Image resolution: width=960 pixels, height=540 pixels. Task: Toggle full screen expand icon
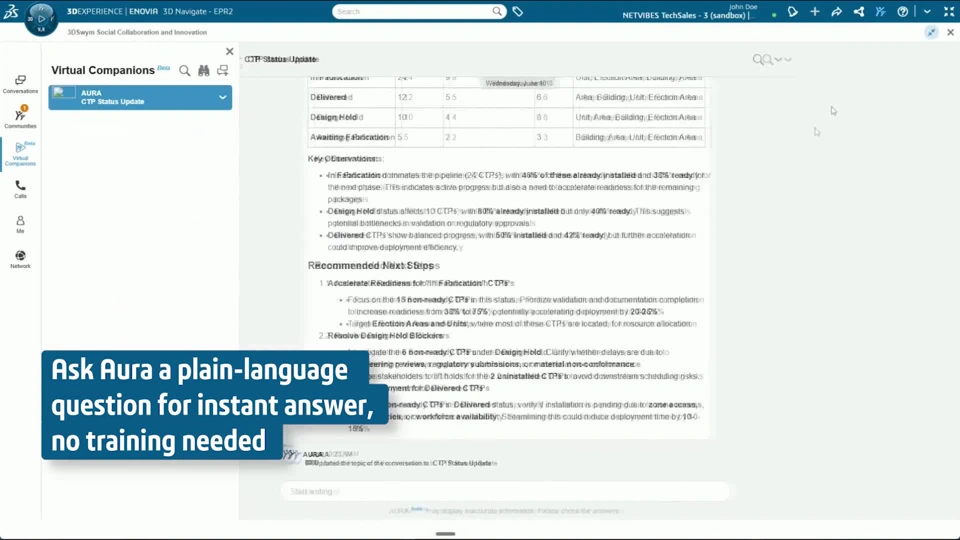click(949, 12)
